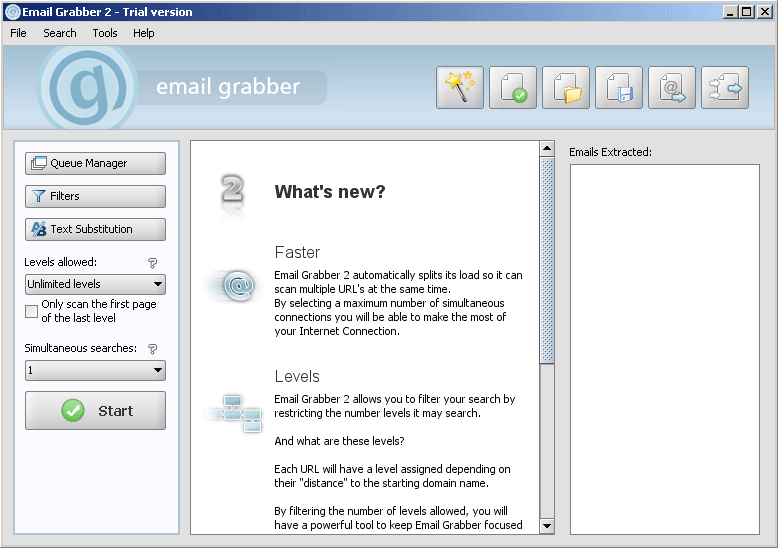This screenshot has width=778, height=548.
Task: Close the Email Grabber window
Action: point(765,12)
